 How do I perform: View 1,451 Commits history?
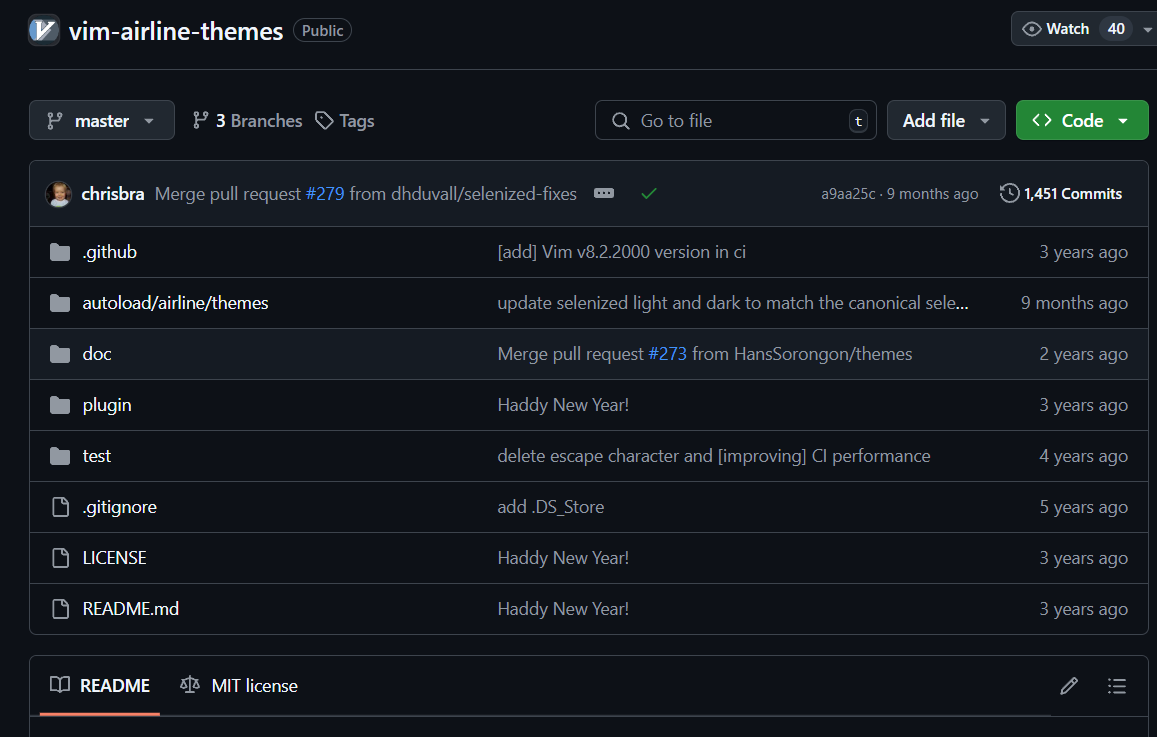tap(1061, 193)
